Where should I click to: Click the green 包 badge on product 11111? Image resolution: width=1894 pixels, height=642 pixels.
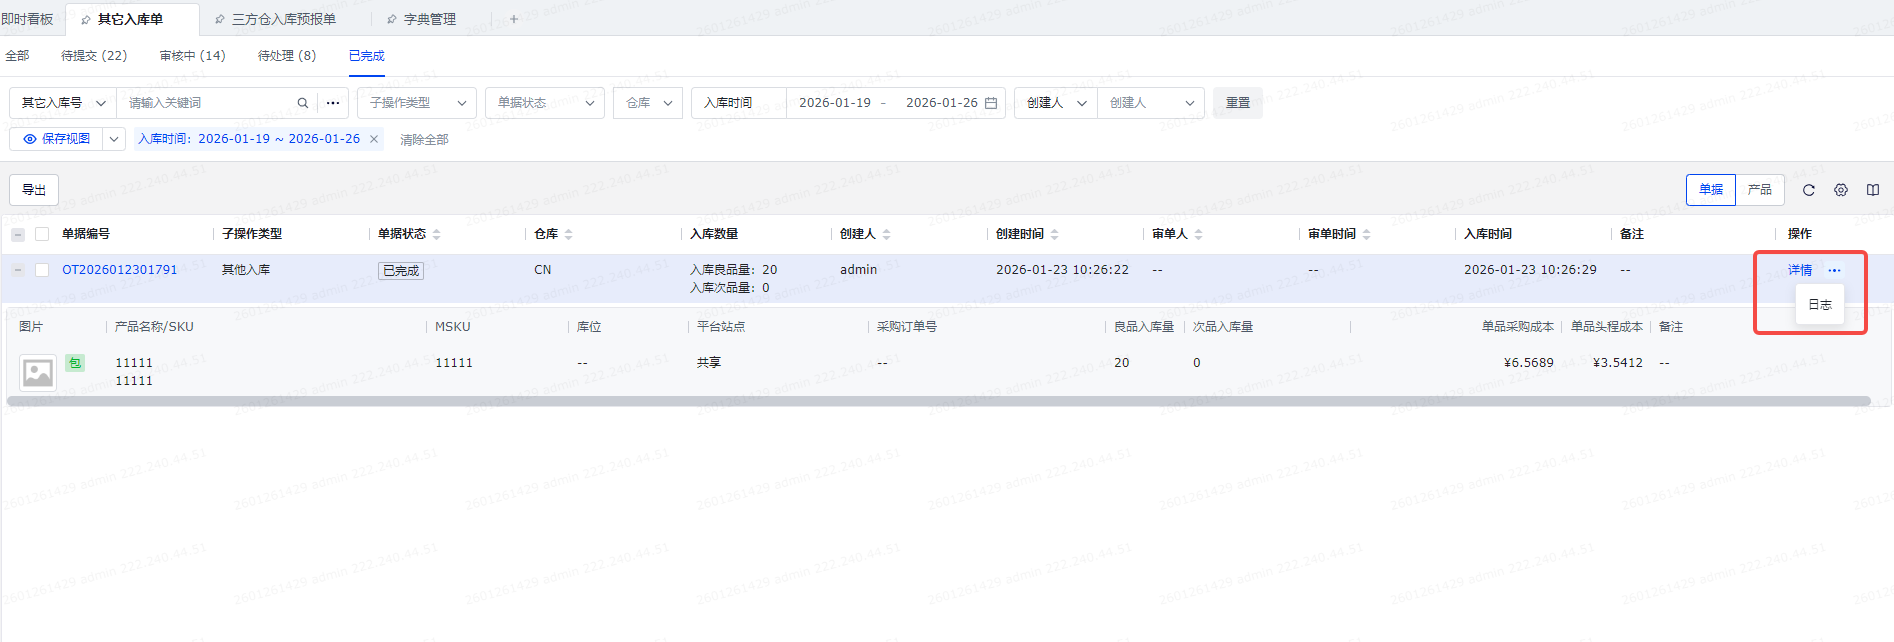click(75, 363)
